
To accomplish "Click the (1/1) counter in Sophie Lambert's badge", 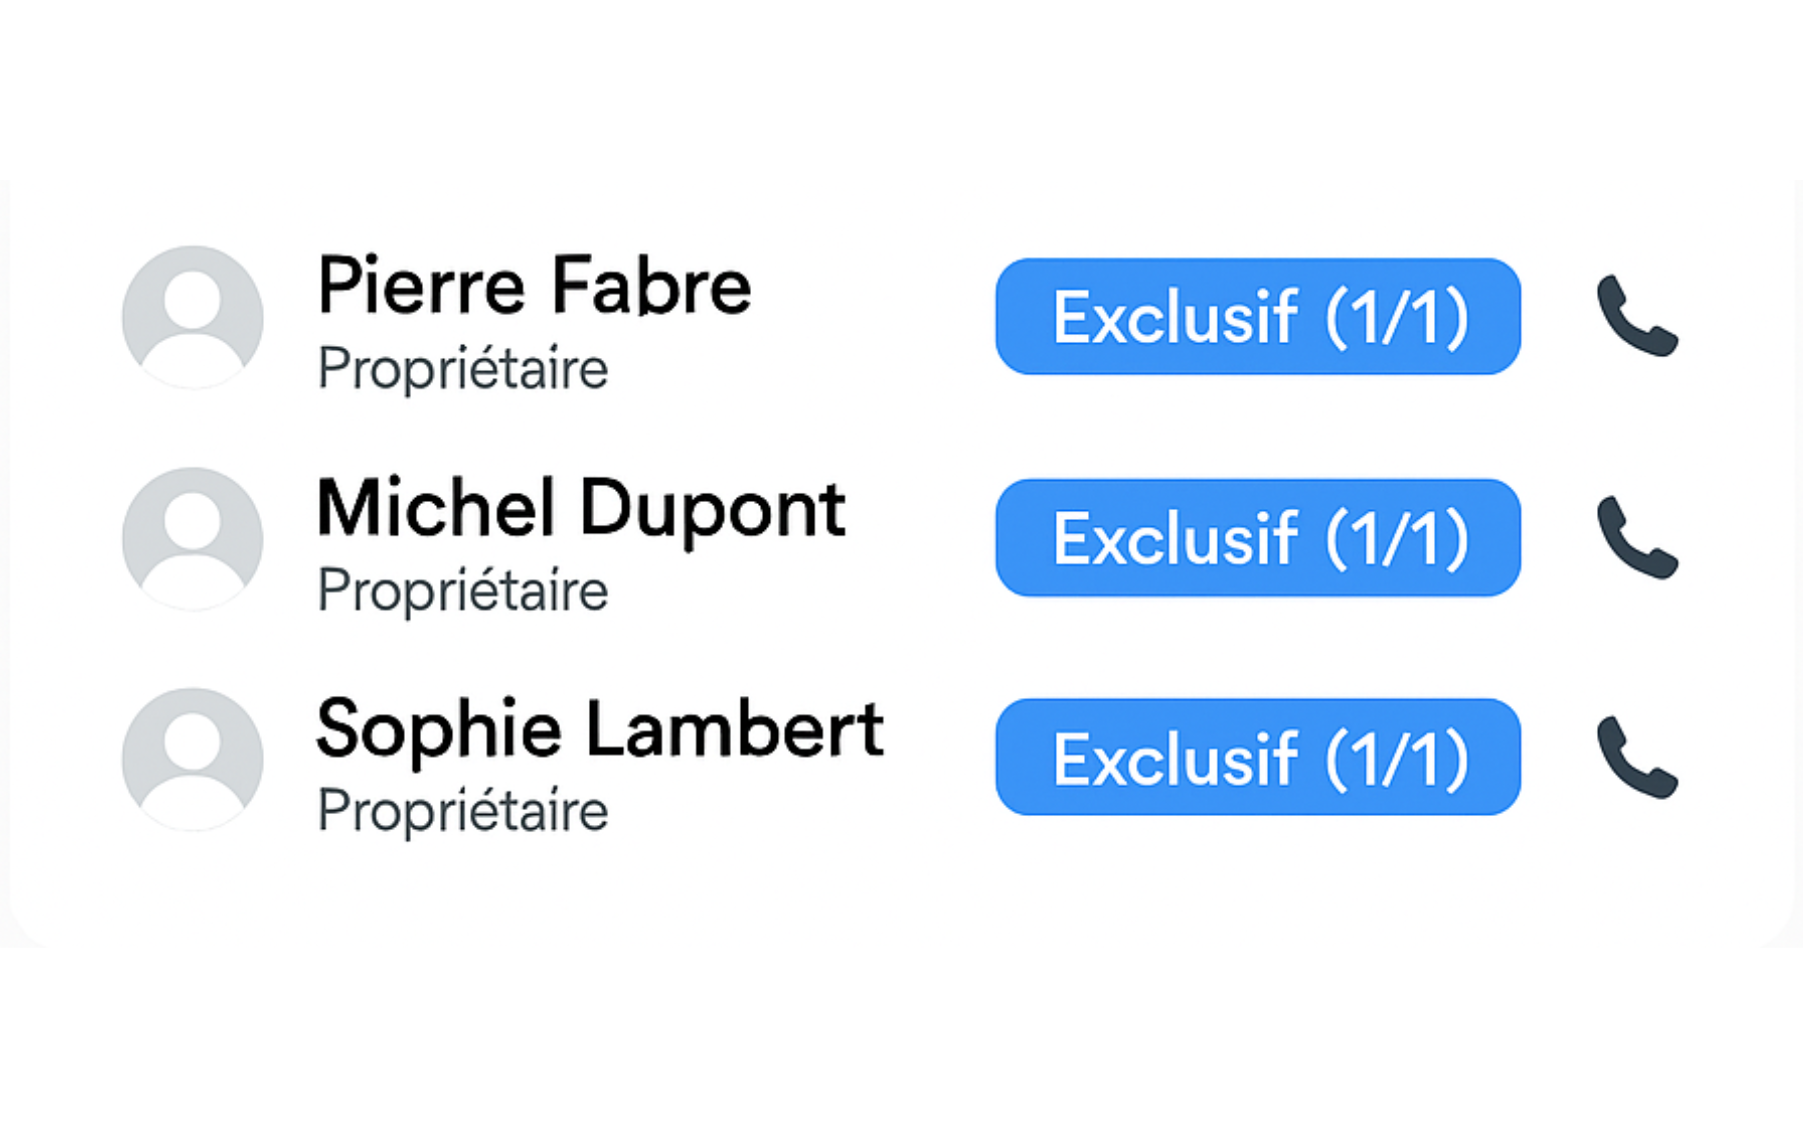I will [1397, 759].
